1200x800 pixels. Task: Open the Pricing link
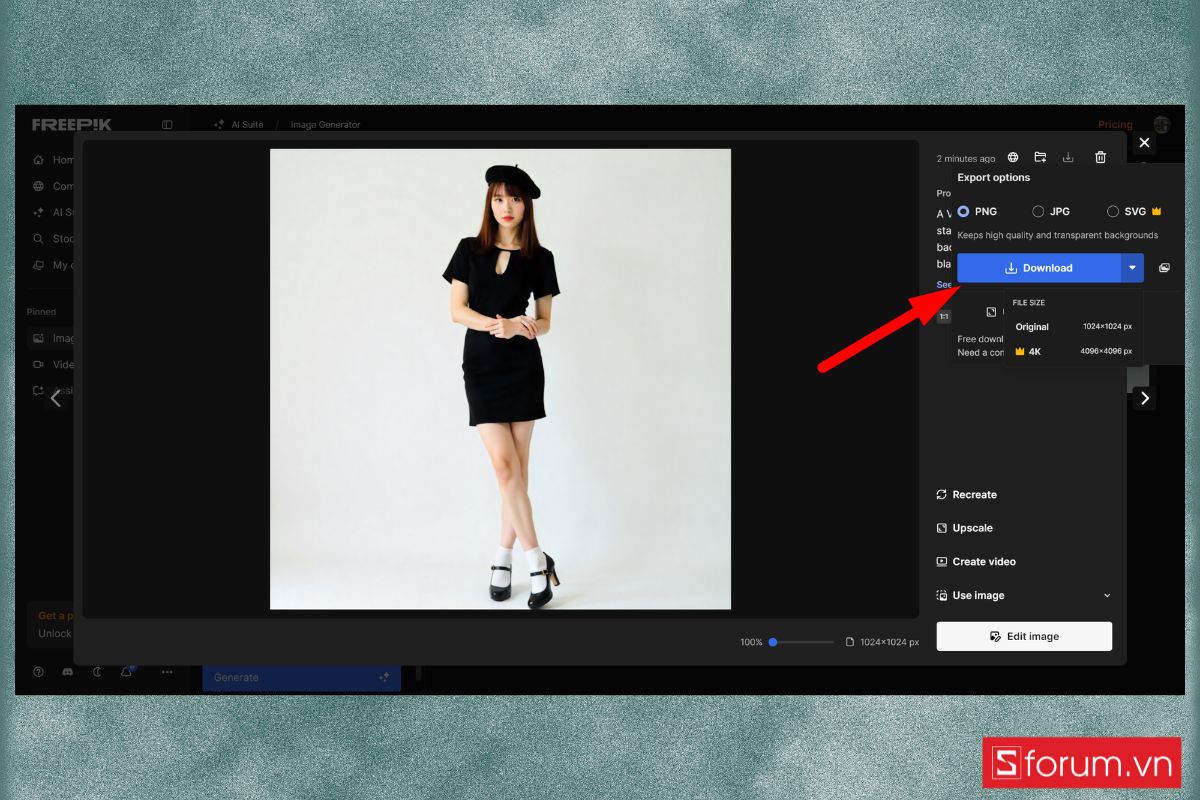pos(1115,125)
